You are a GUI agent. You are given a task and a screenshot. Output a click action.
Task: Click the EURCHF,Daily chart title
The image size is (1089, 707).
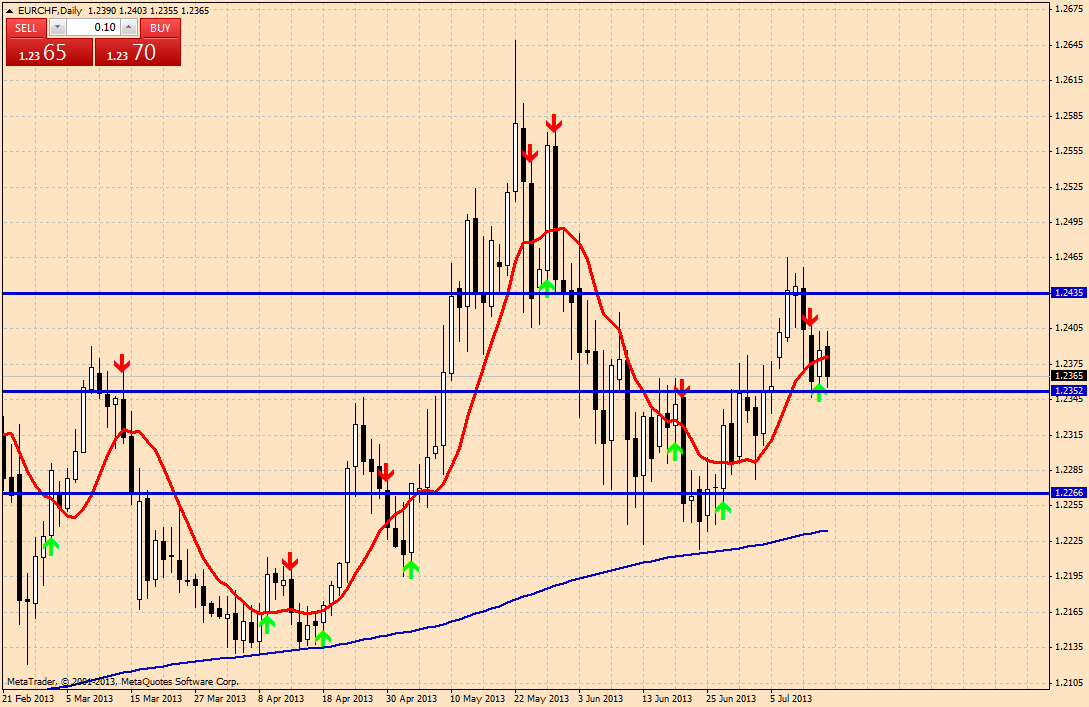(x=50, y=10)
